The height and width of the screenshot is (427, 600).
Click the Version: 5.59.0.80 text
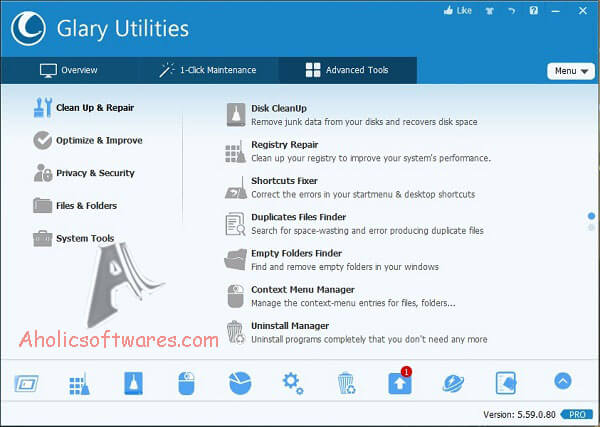click(519, 415)
